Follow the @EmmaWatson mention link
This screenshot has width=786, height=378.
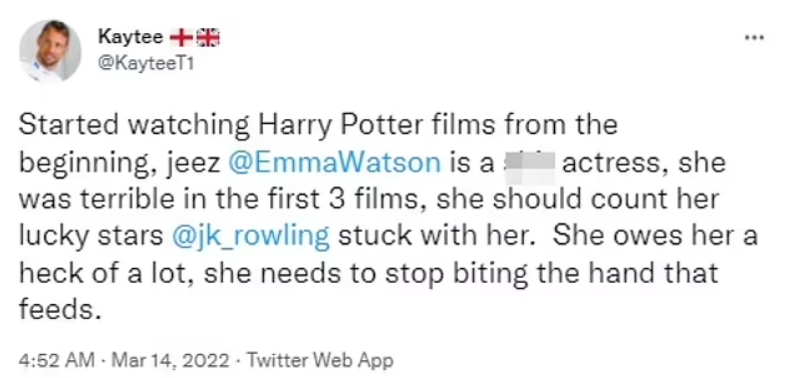(x=335, y=163)
